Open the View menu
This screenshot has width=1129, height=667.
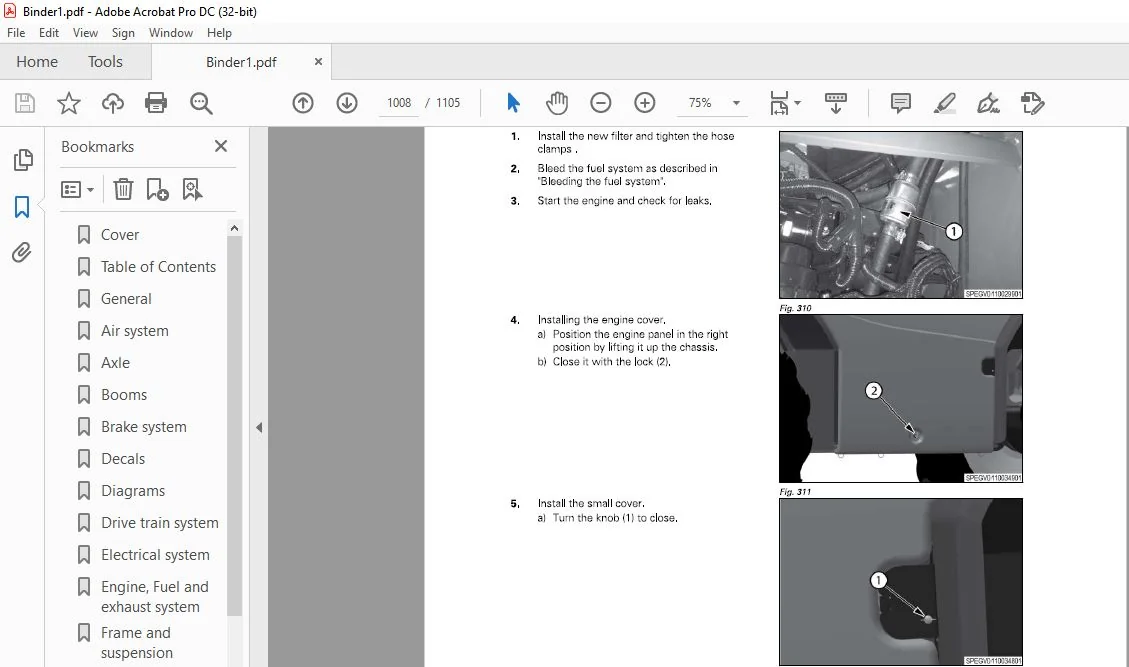tap(85, 32)
